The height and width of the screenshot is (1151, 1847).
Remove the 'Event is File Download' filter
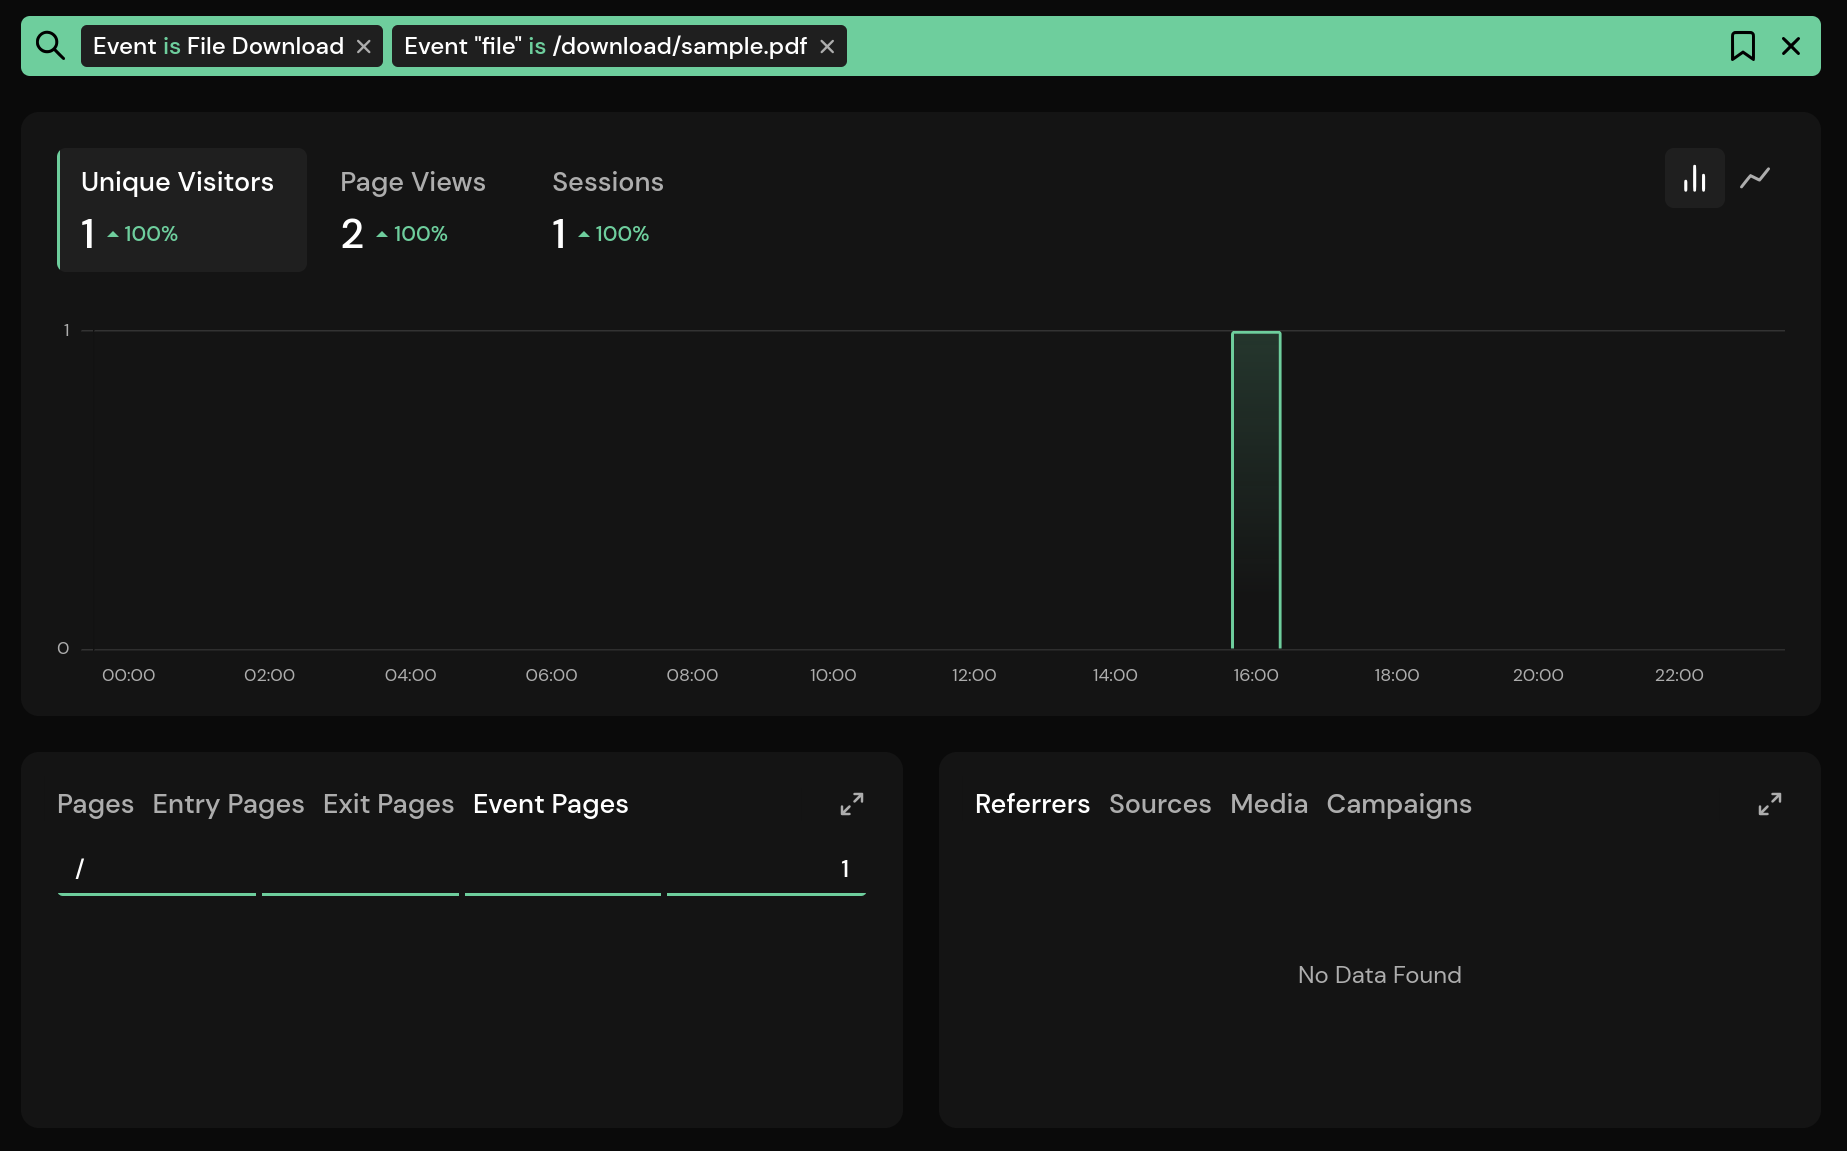364,45
